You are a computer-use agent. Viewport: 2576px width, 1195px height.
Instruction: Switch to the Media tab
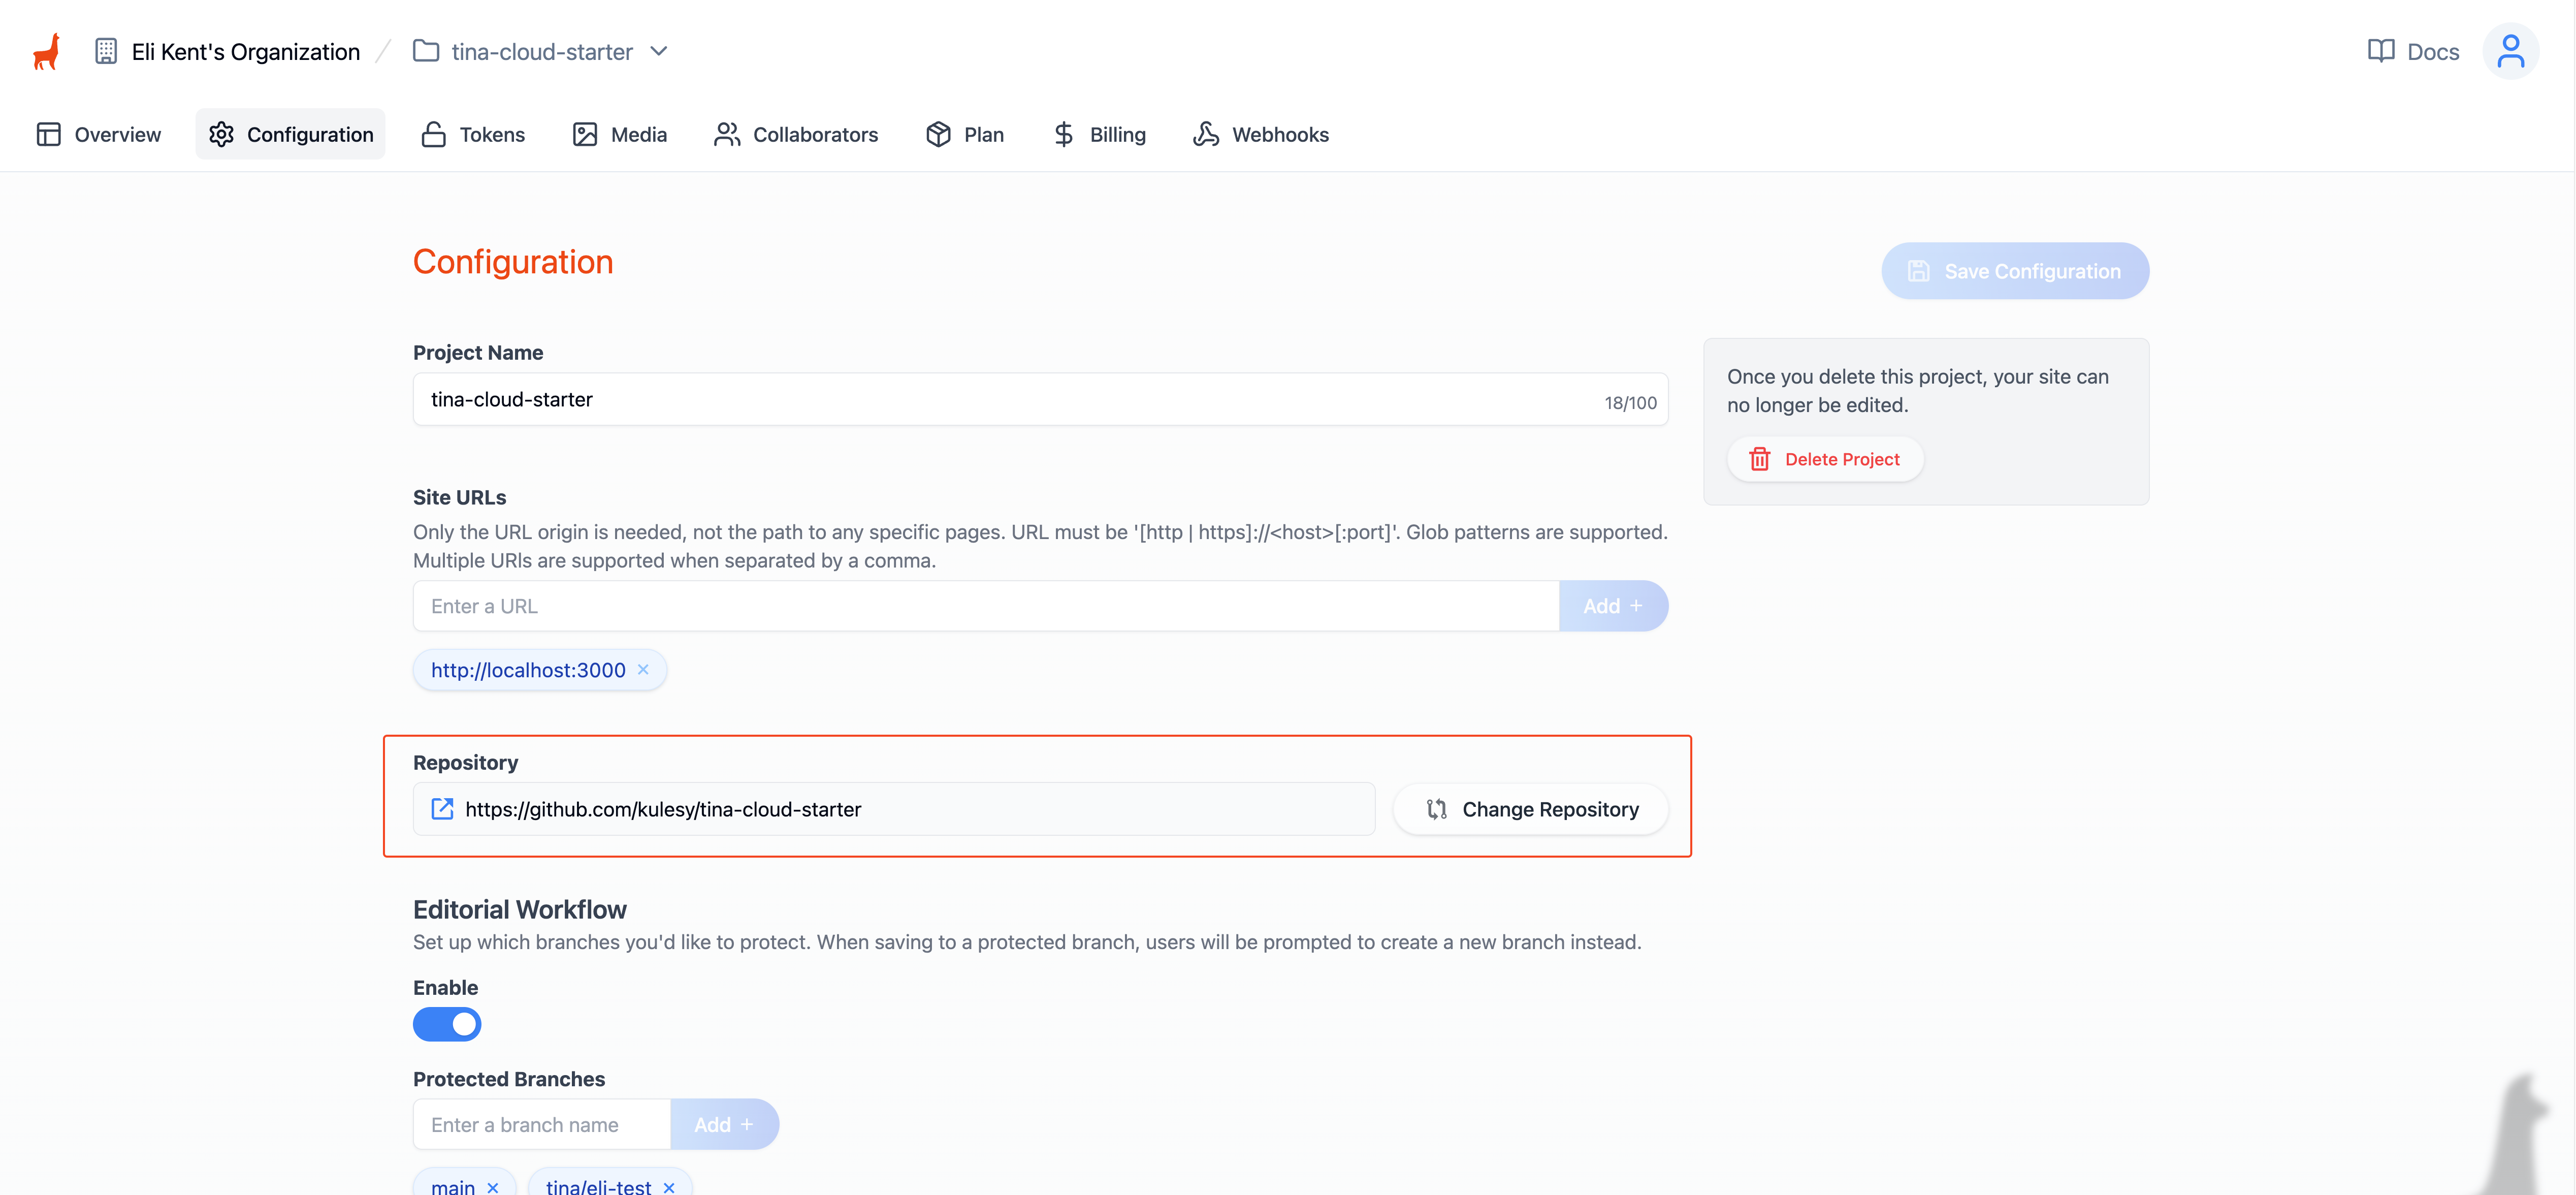coord(619,134)
